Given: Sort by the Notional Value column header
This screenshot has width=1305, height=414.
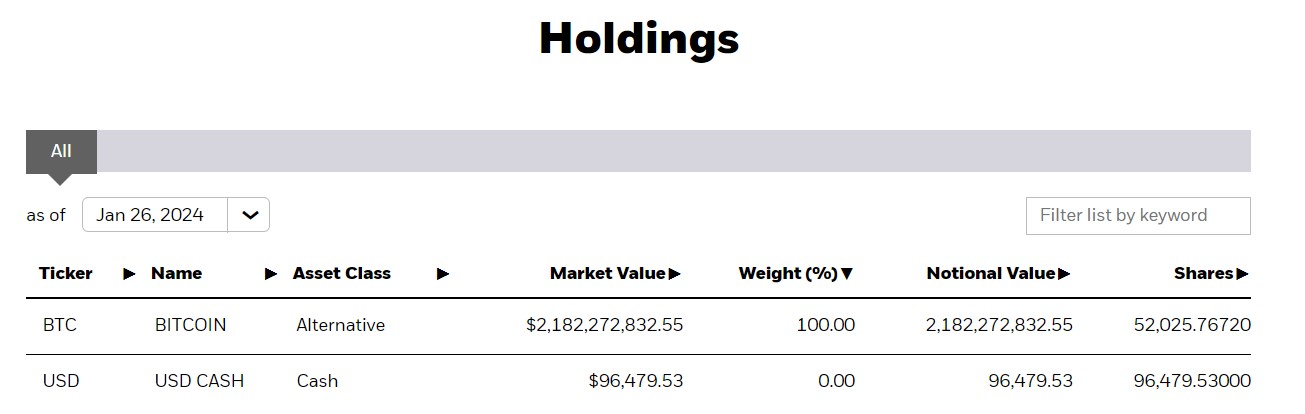Looking at the screenshot, I should pyautogui.click(x=991, y=273).
